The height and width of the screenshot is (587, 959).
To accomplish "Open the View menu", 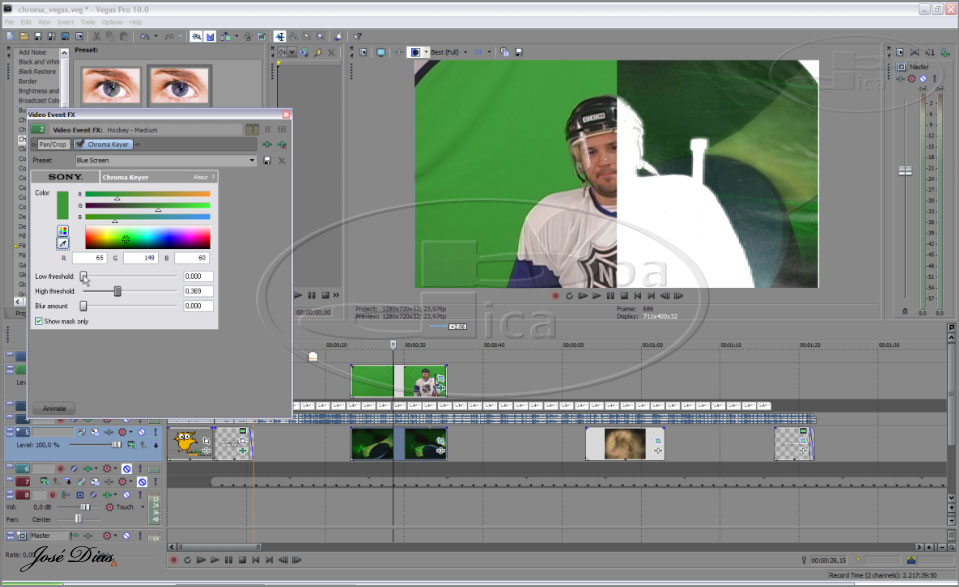I will (x=44, y=22).
